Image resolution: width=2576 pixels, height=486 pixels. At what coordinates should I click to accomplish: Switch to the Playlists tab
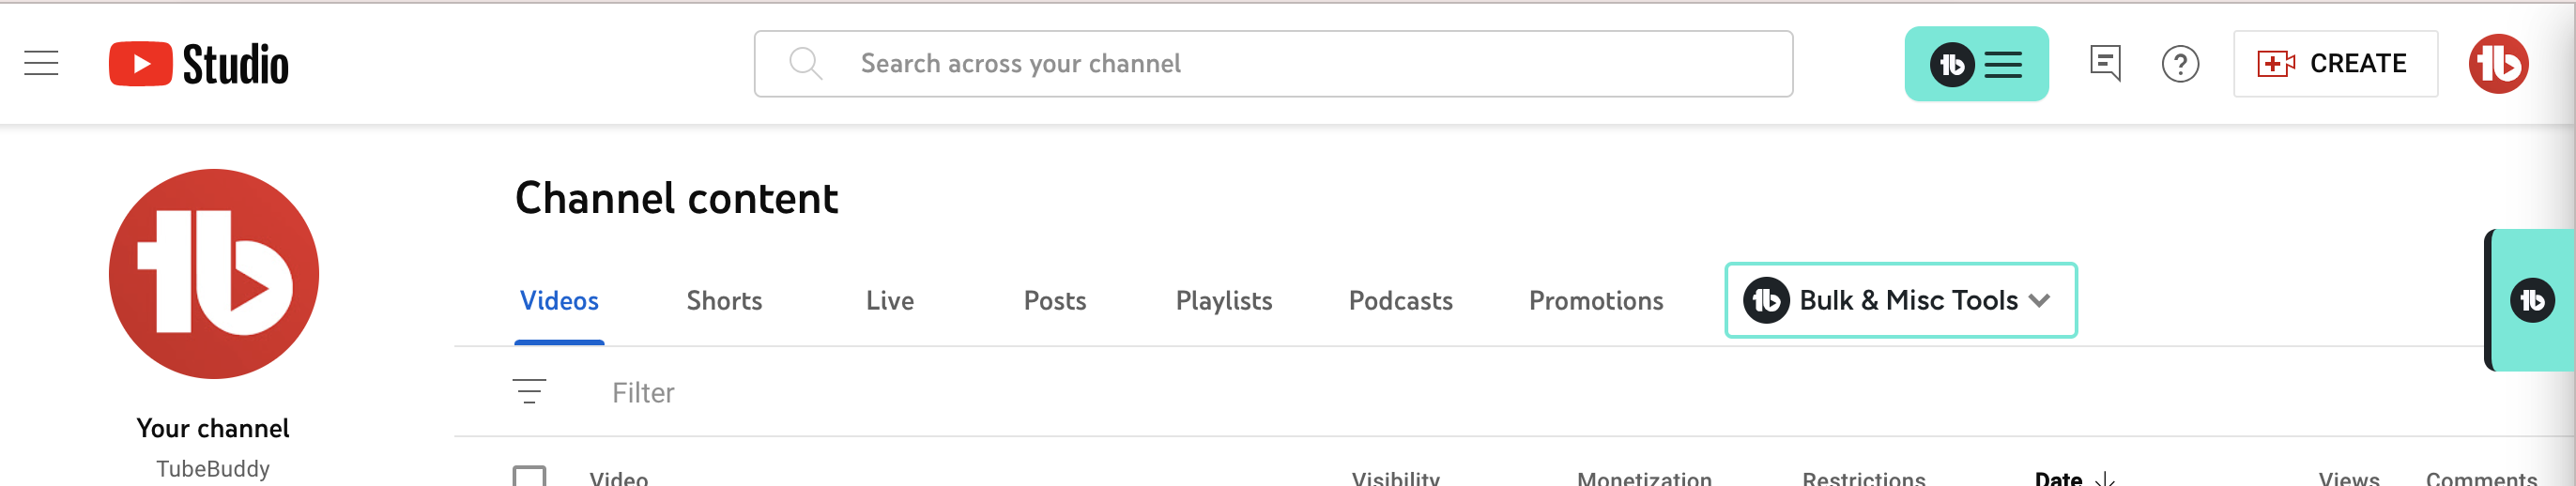click(1224, 301)
